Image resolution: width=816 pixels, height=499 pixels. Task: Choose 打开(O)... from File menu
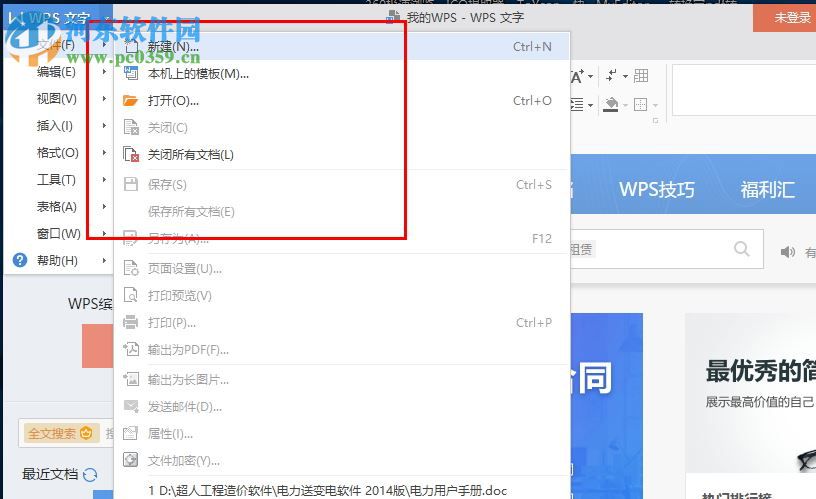tap(342, 100)
